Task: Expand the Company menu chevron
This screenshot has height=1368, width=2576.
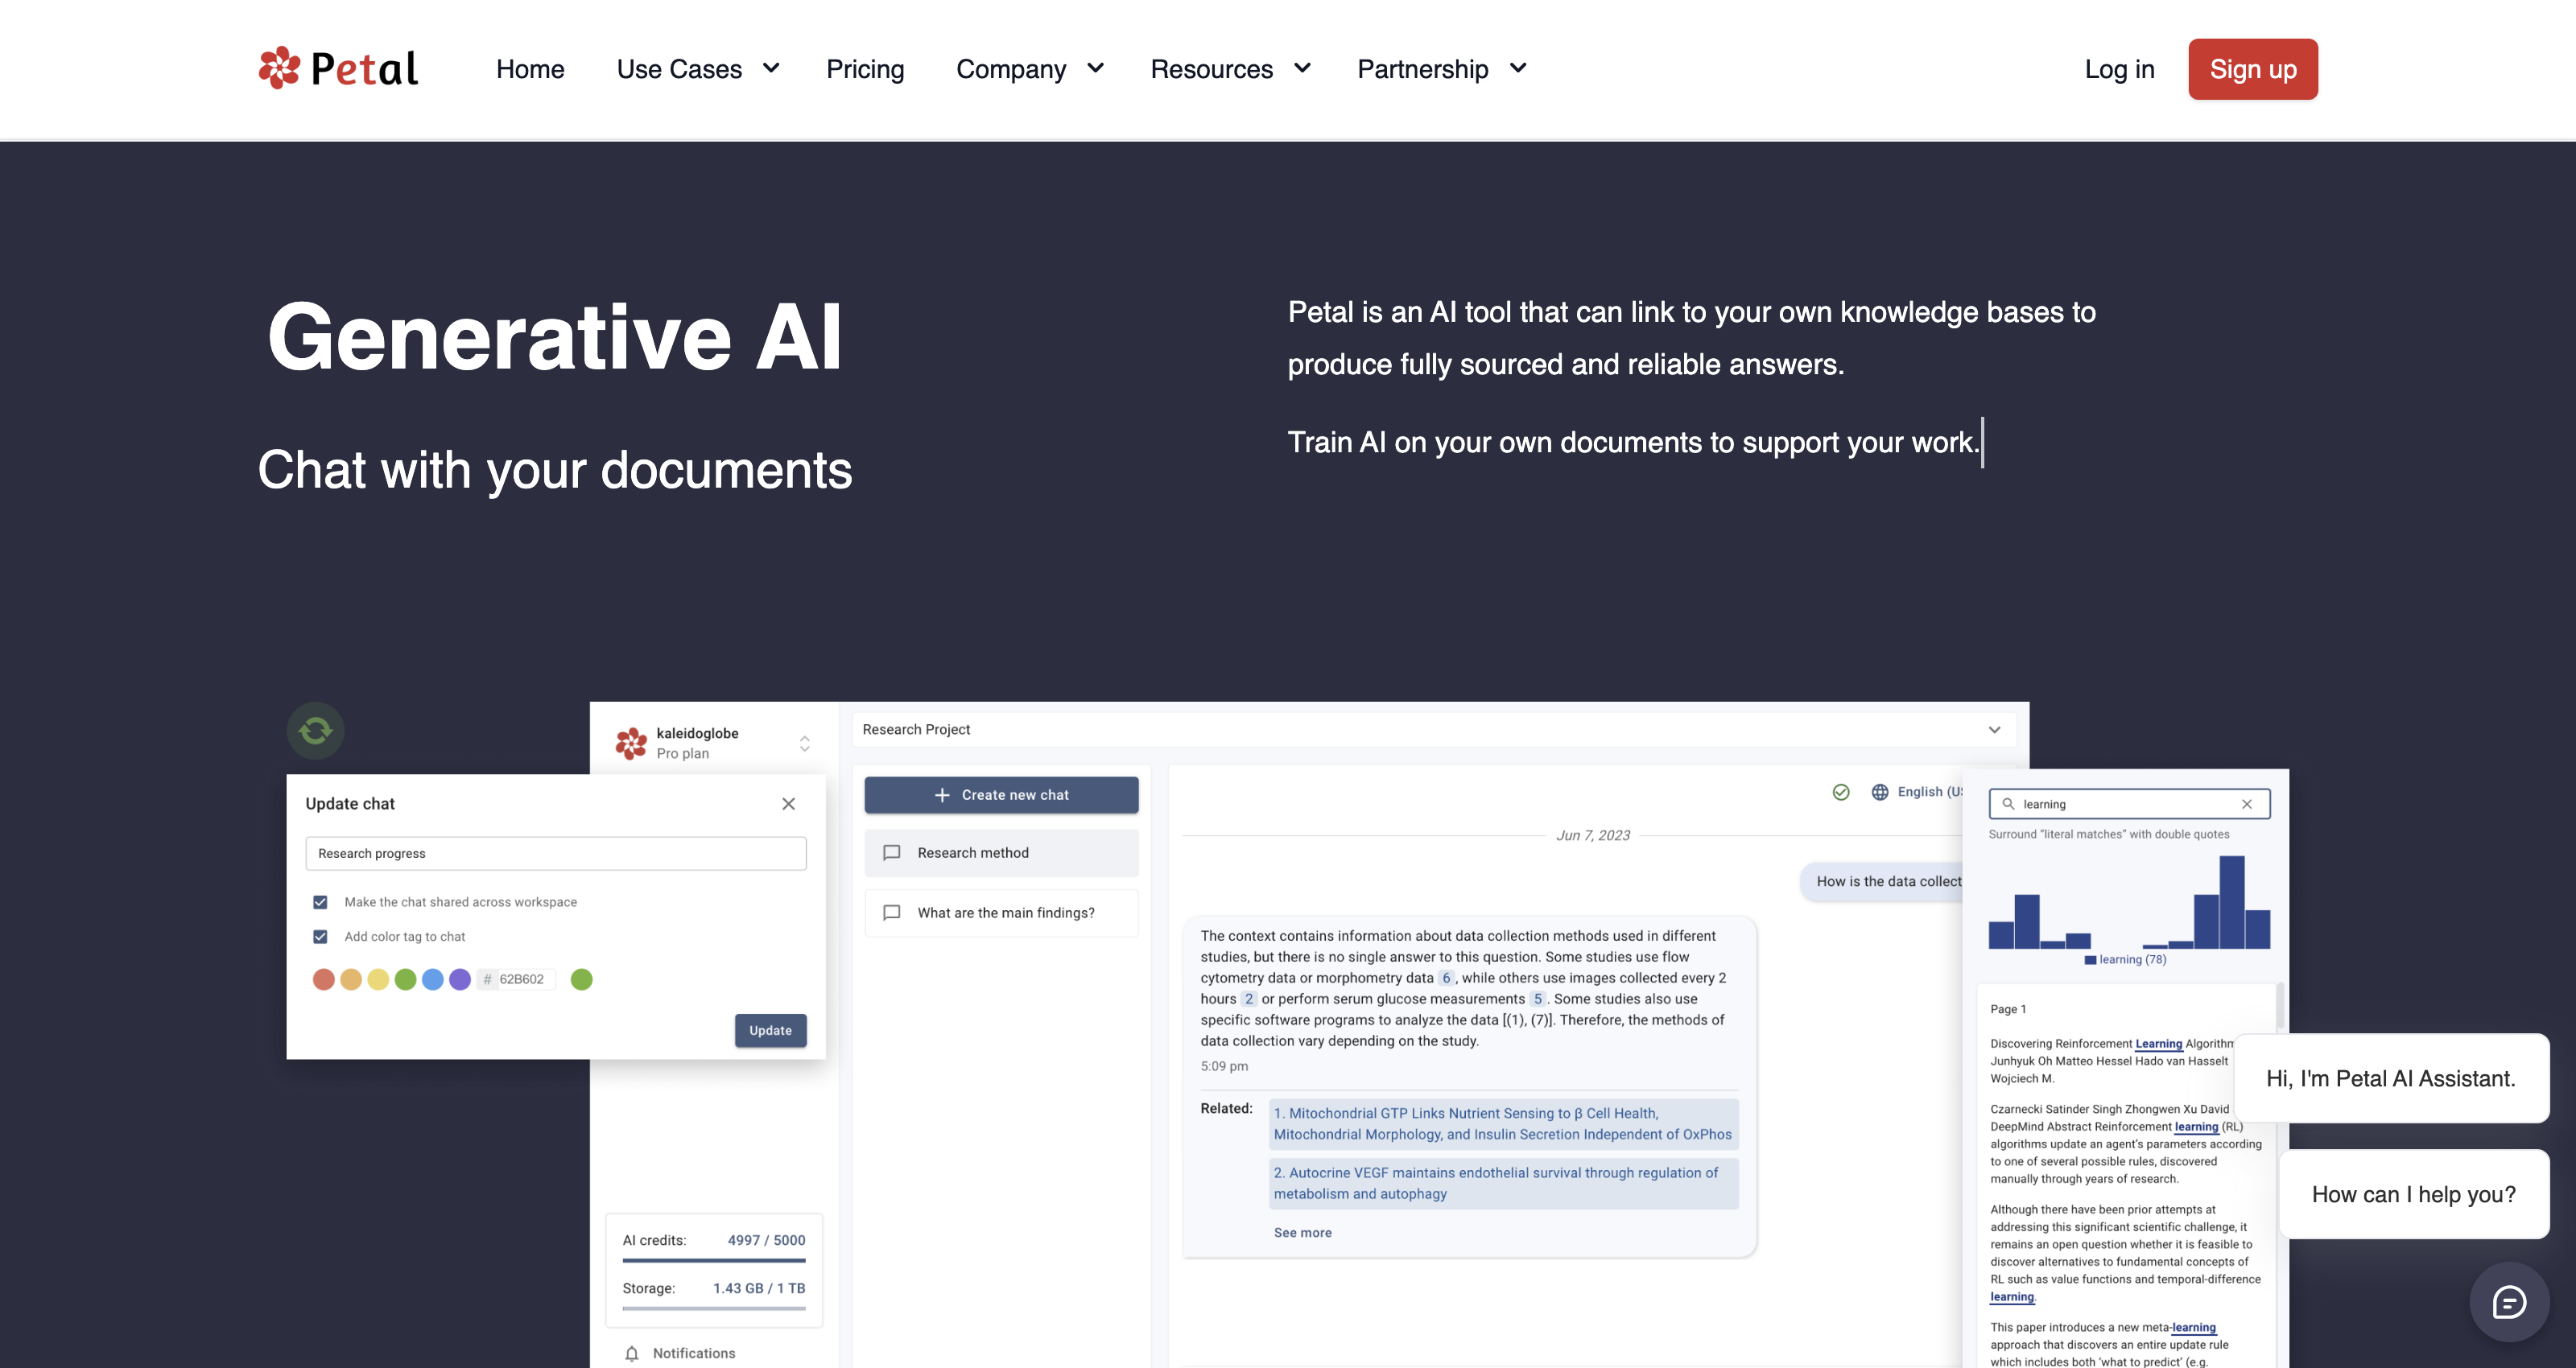Action: tap(1096, 68)
